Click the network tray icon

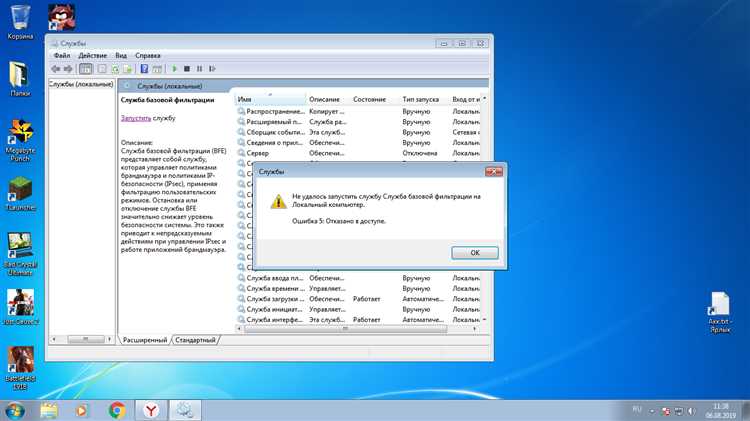point(679,411)
